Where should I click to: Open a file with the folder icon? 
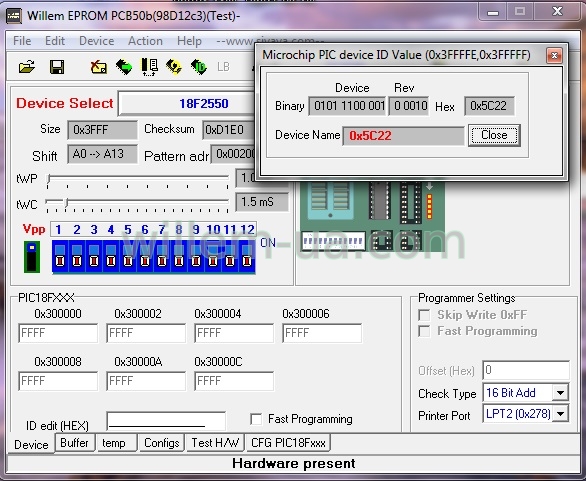[27, 67]
